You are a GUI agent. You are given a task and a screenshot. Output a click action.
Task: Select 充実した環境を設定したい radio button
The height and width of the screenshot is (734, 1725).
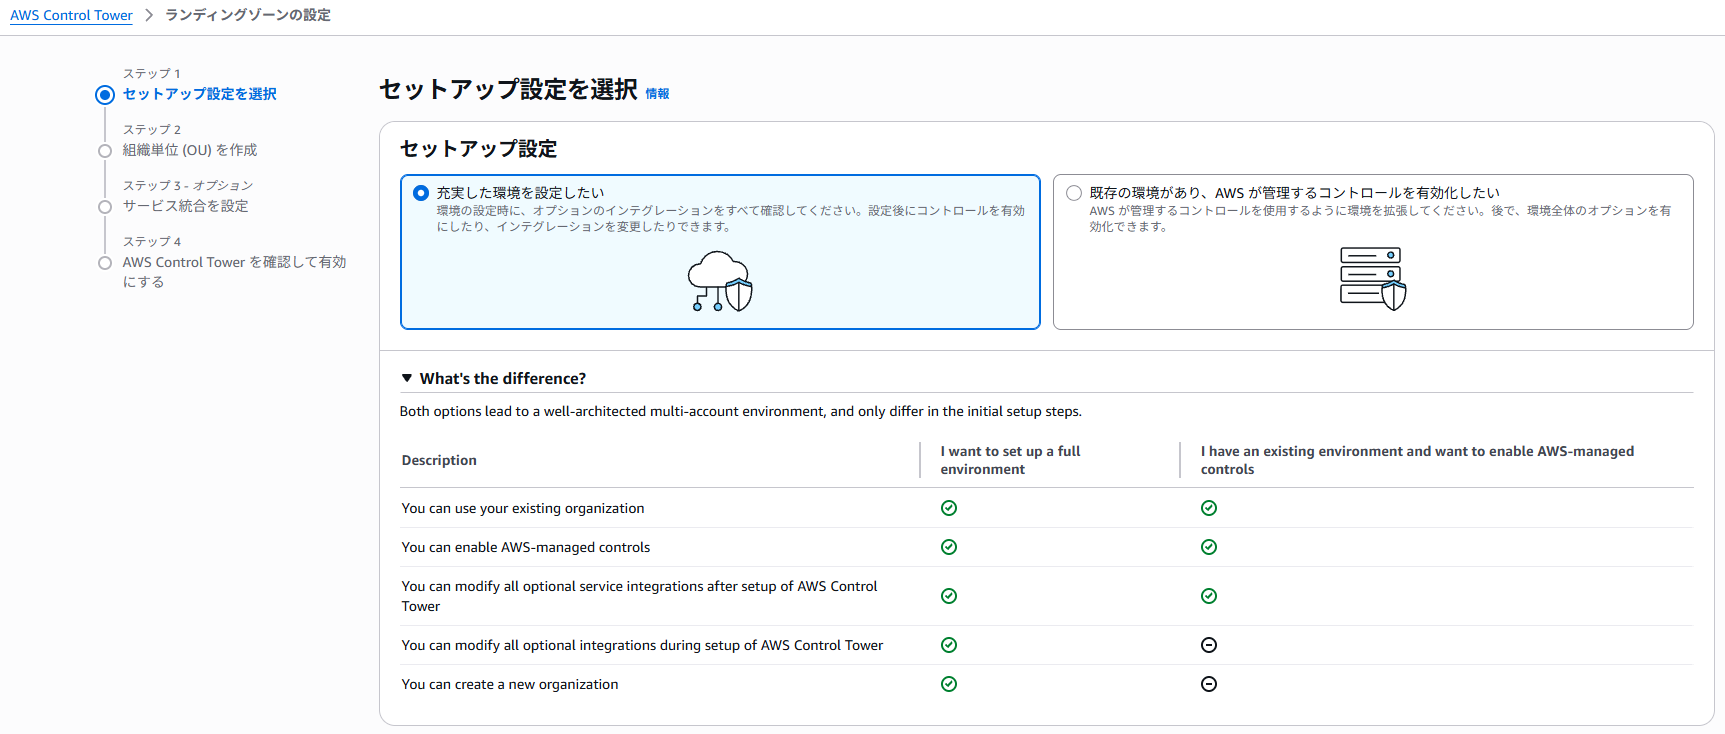tap(421, 193)
